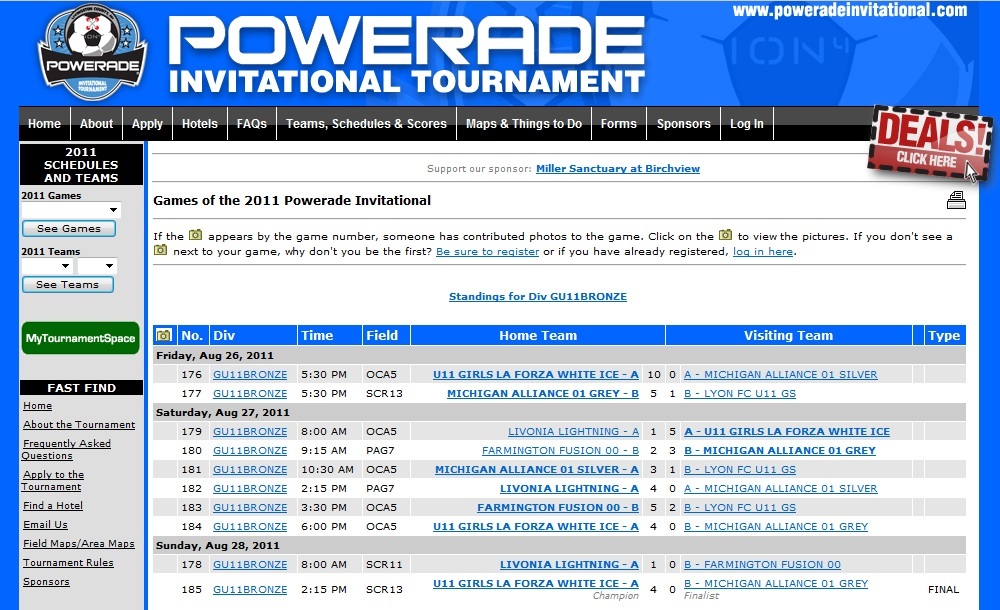Click the Powerade soccer ball logo
The width and height of the screenshot is (1000, 610).
92,52
